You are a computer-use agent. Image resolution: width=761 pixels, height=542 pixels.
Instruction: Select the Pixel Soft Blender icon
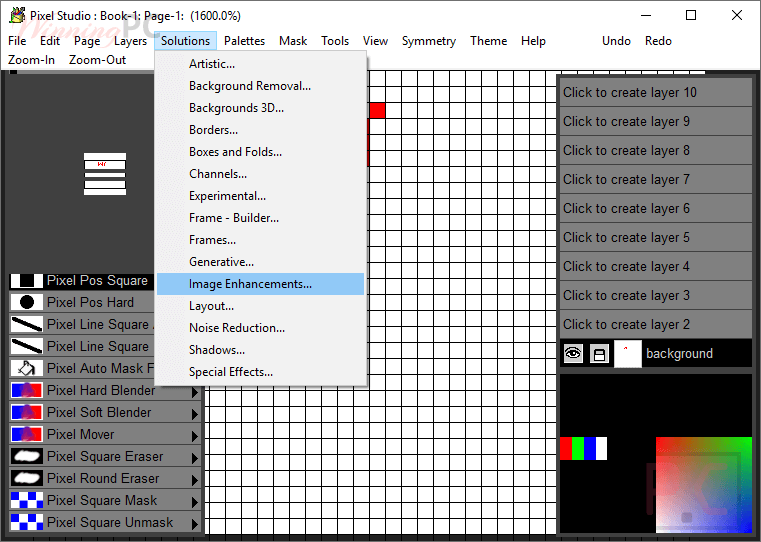tap(27, 412)
